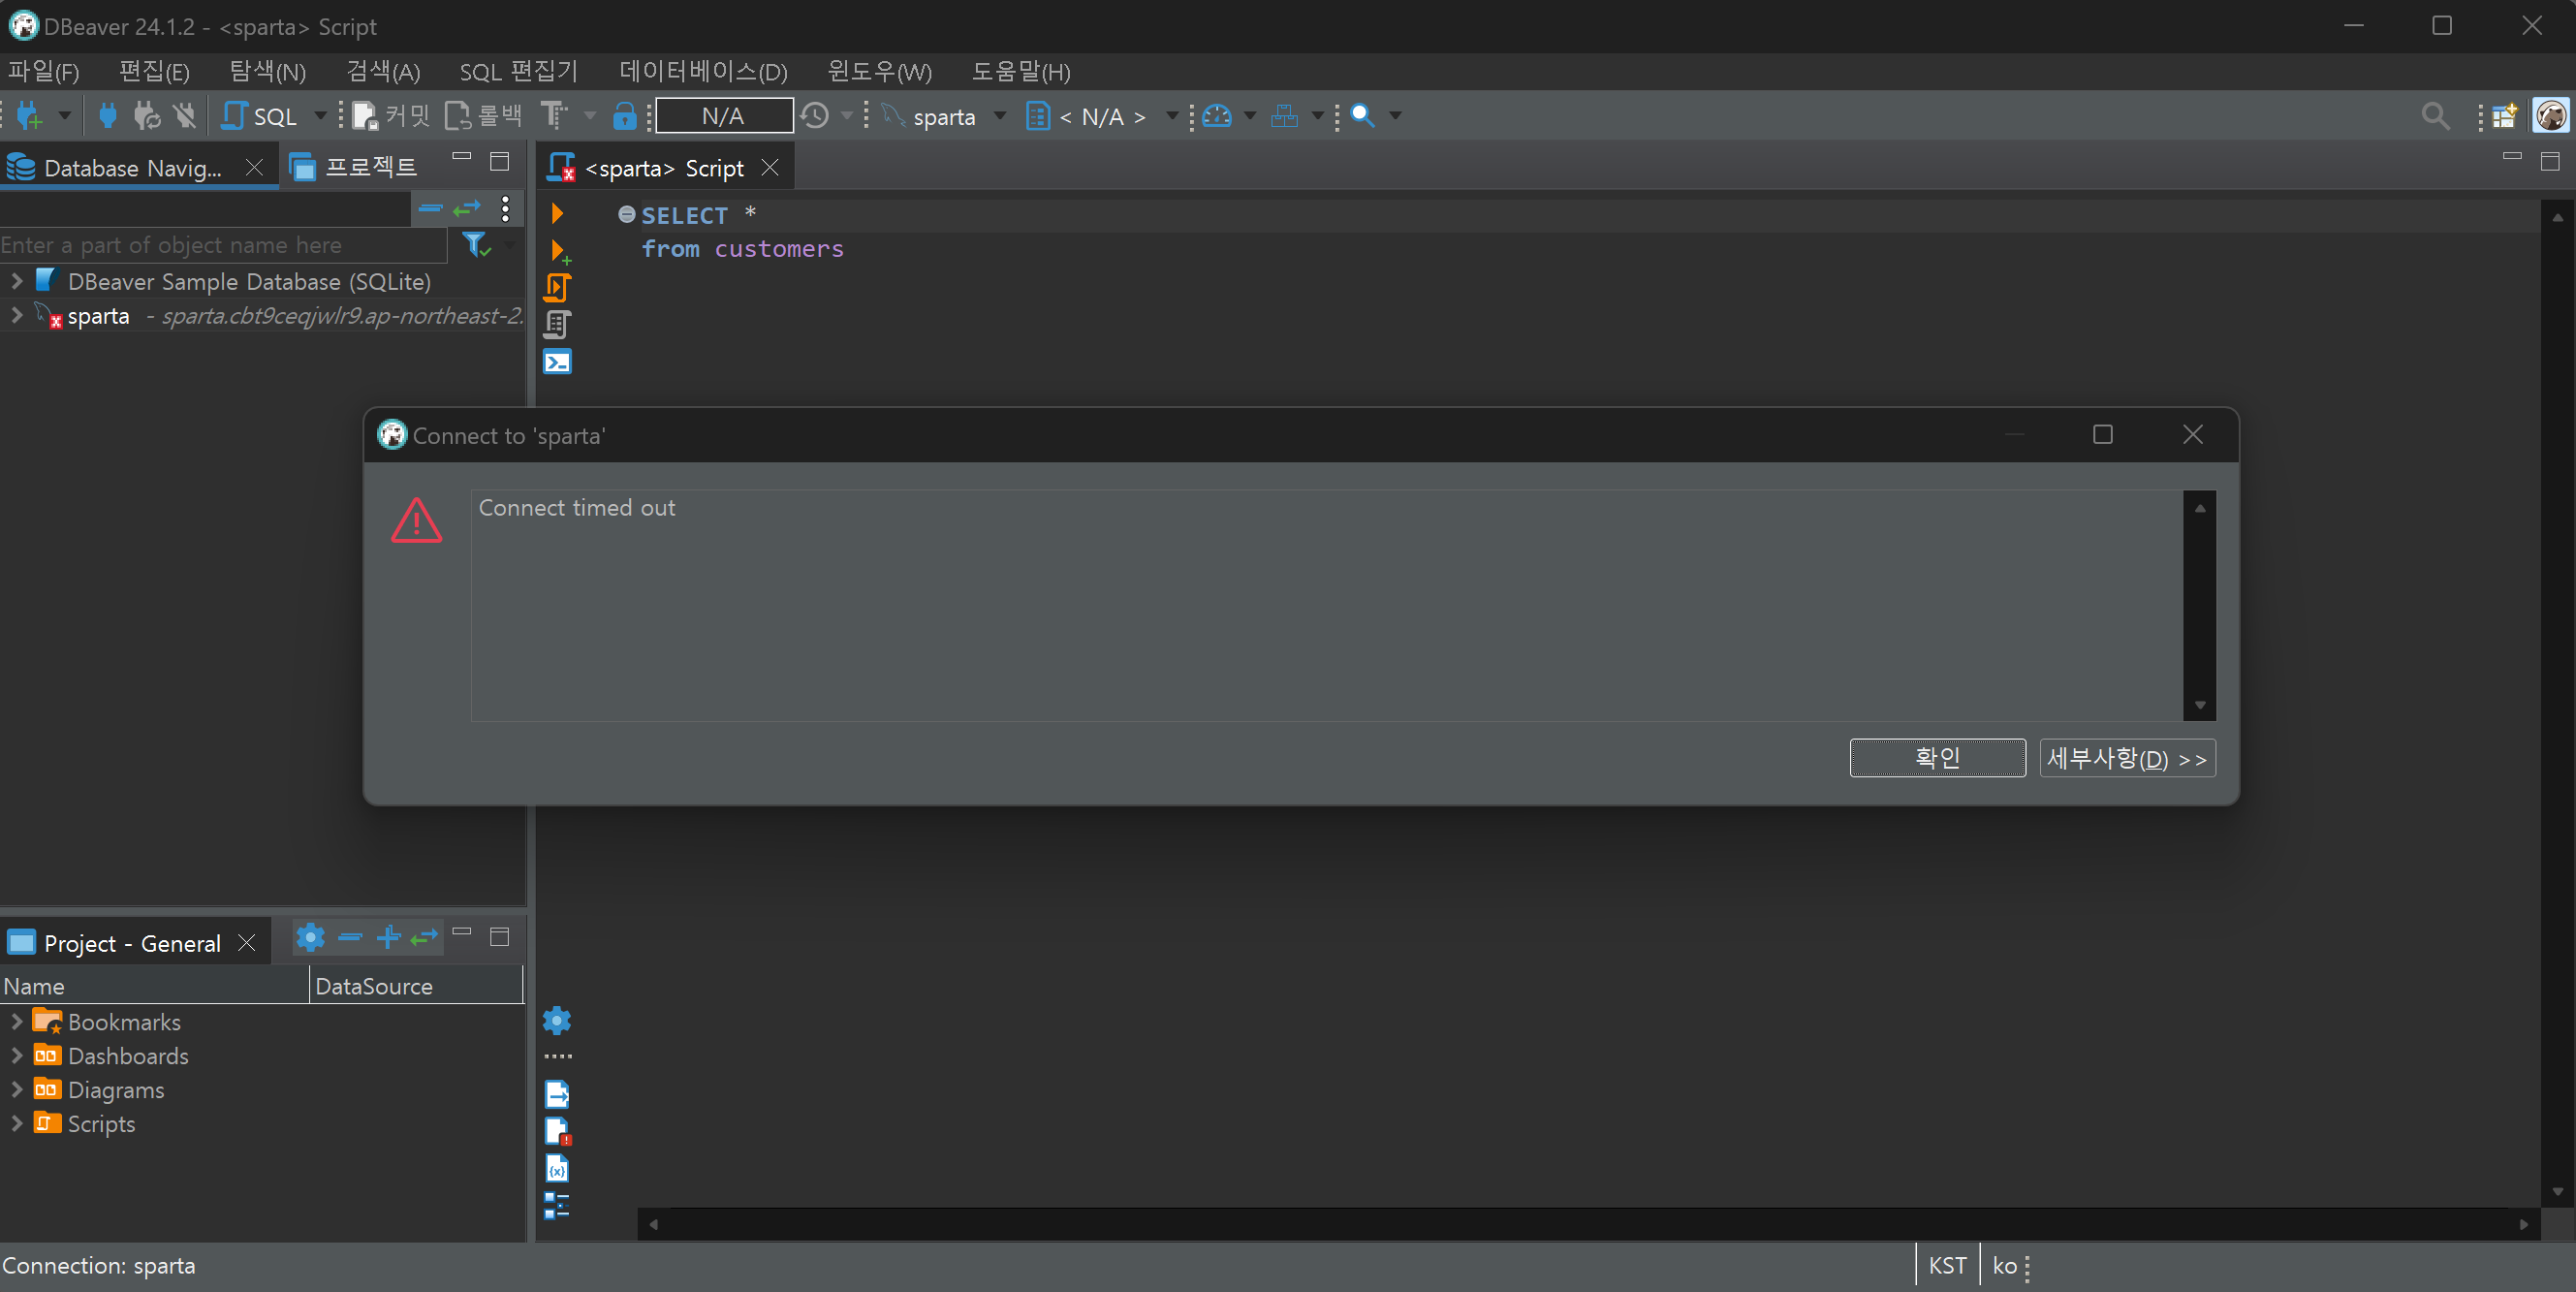This screenshot has height=1292, width=2576.
Task: Click the error message scrollbar down arrow
Action: click(x=2200, y=705)
